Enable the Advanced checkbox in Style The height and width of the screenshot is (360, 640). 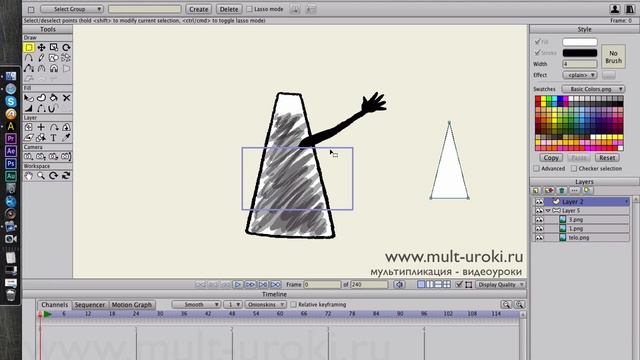click(536, 169)
